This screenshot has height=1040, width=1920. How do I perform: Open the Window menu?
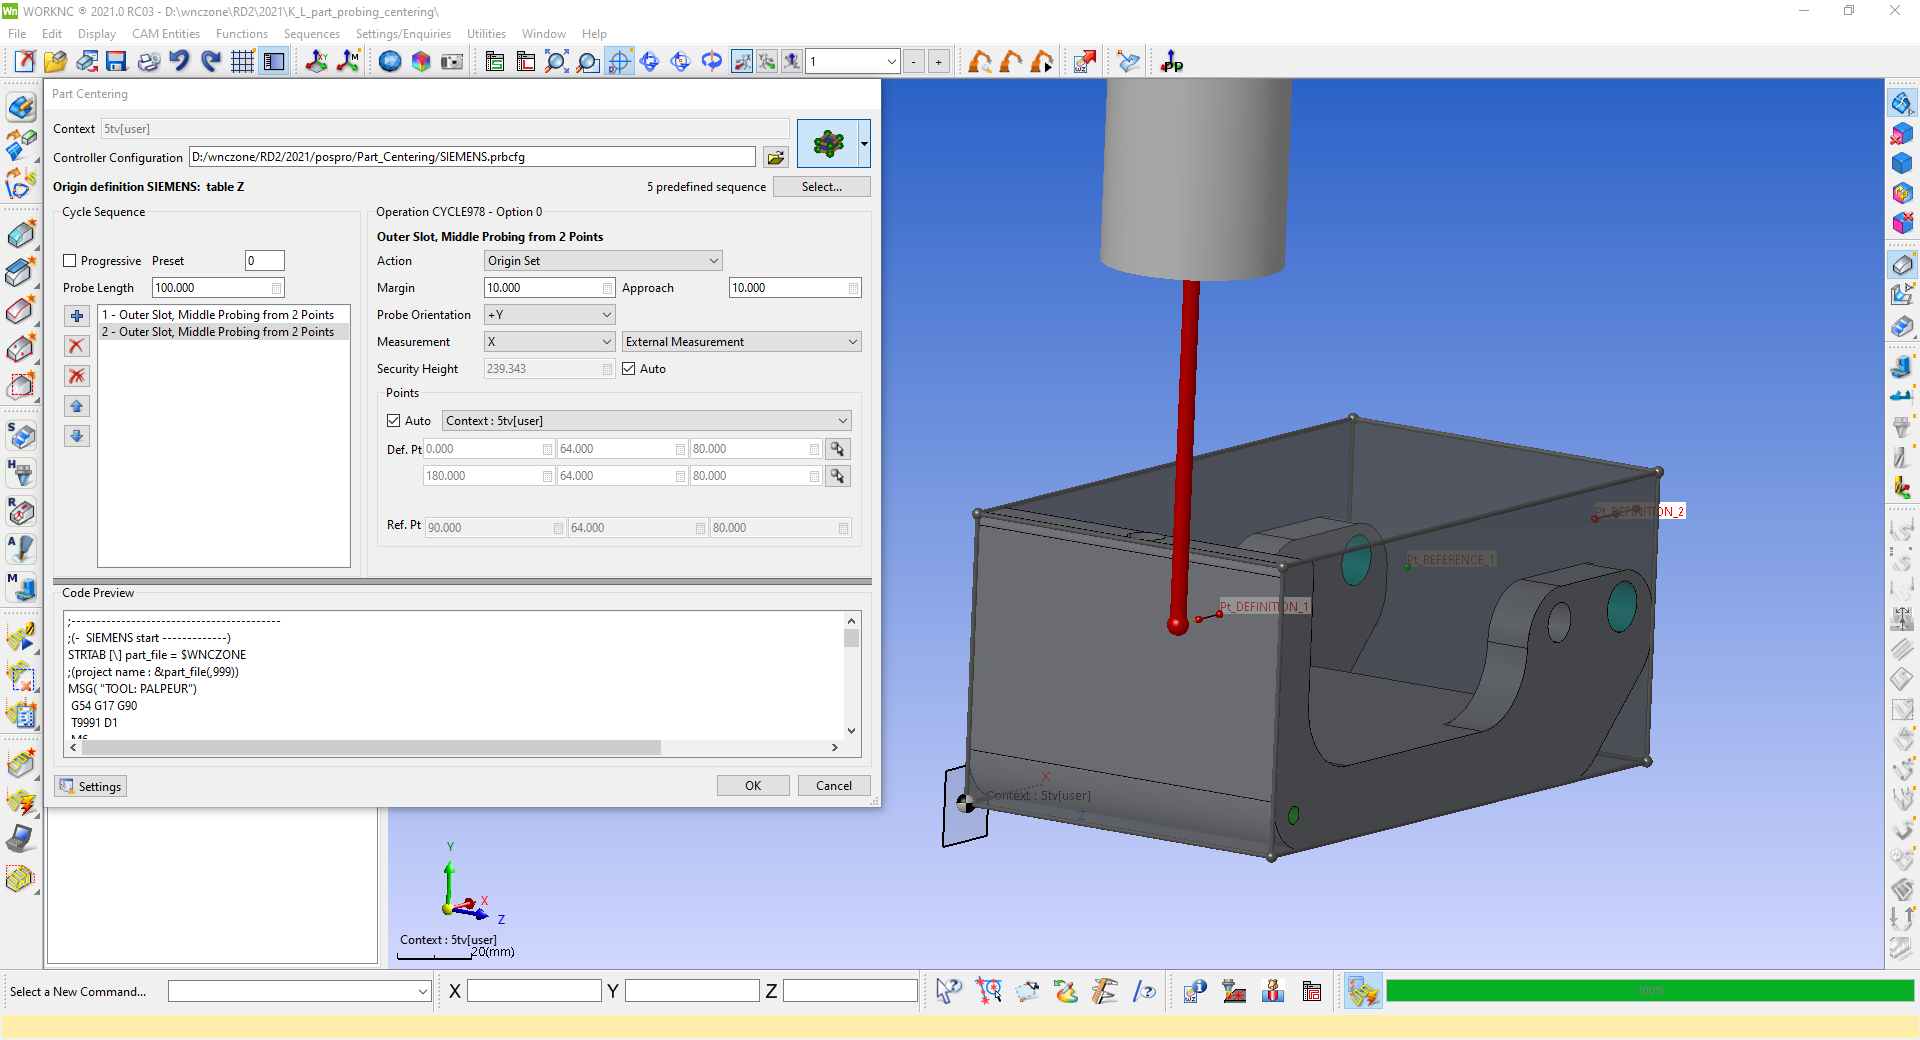[543, 34]
